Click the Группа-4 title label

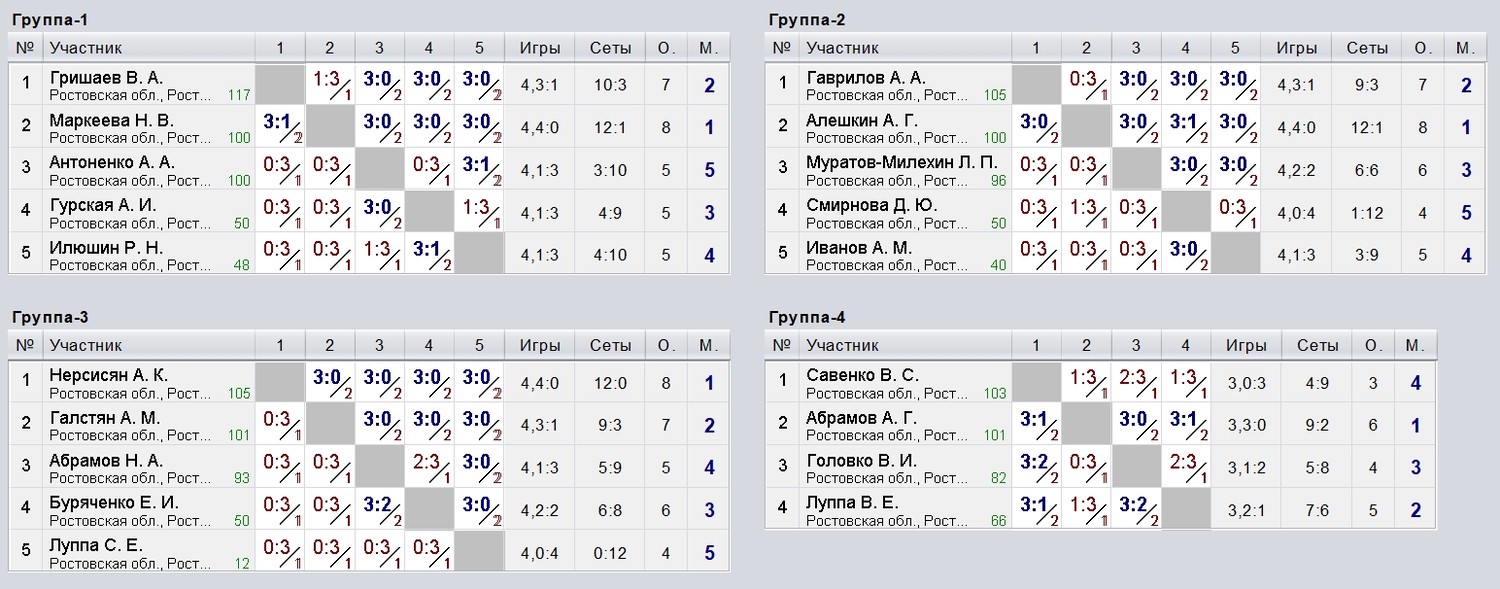pyautogui.click(x=807, y=317)
